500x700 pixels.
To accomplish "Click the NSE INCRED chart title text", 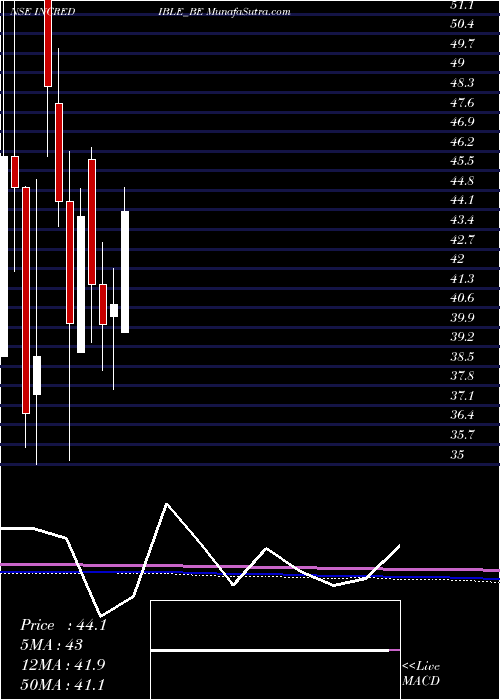I will (x=42, y=12).
